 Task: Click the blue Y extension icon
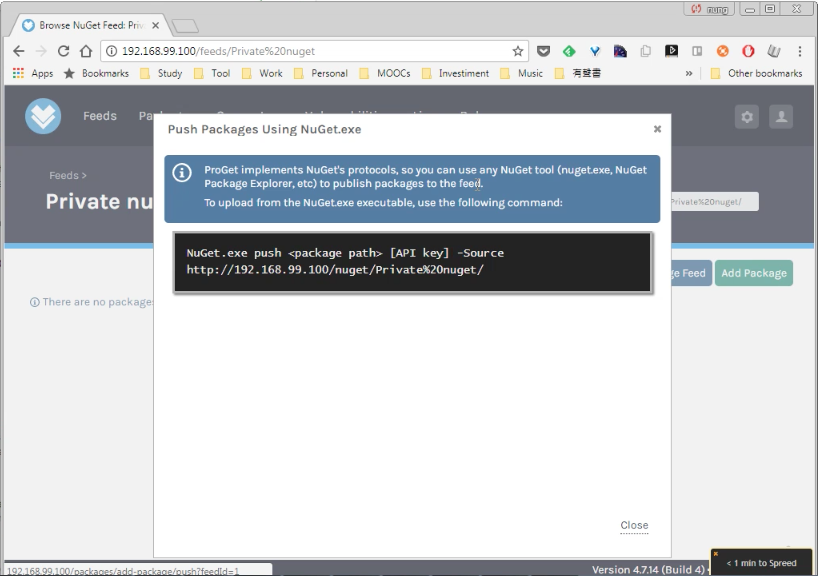click(x=595, y=51)
